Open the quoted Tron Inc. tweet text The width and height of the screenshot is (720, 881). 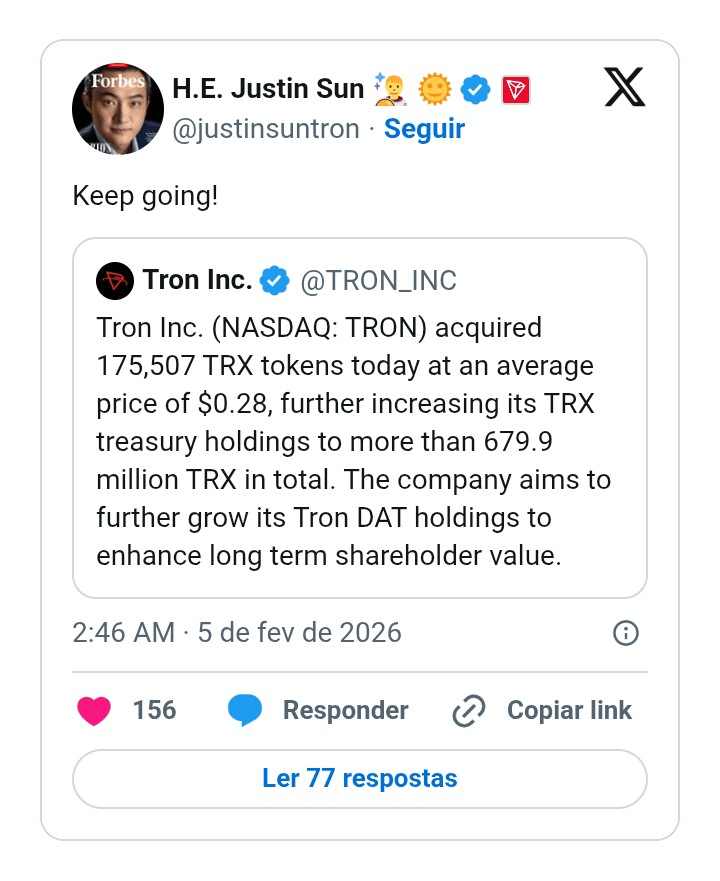click(355, 441)
